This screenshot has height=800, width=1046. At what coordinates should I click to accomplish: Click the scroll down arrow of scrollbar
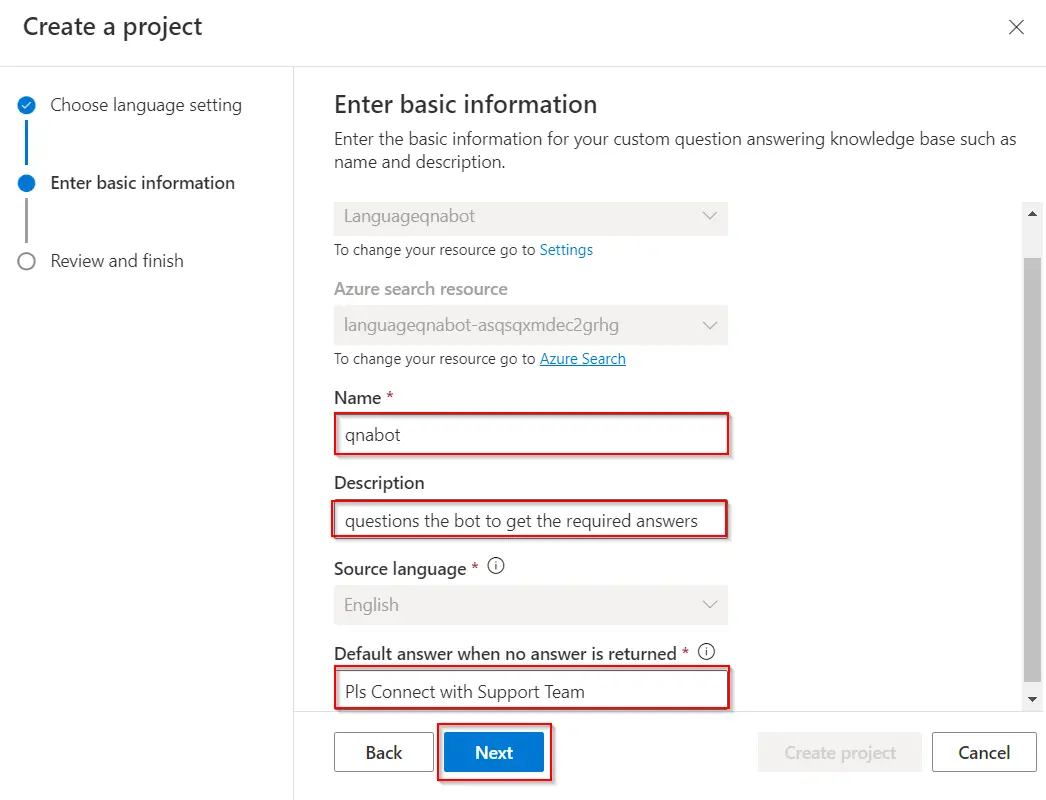coord(1034,699)
